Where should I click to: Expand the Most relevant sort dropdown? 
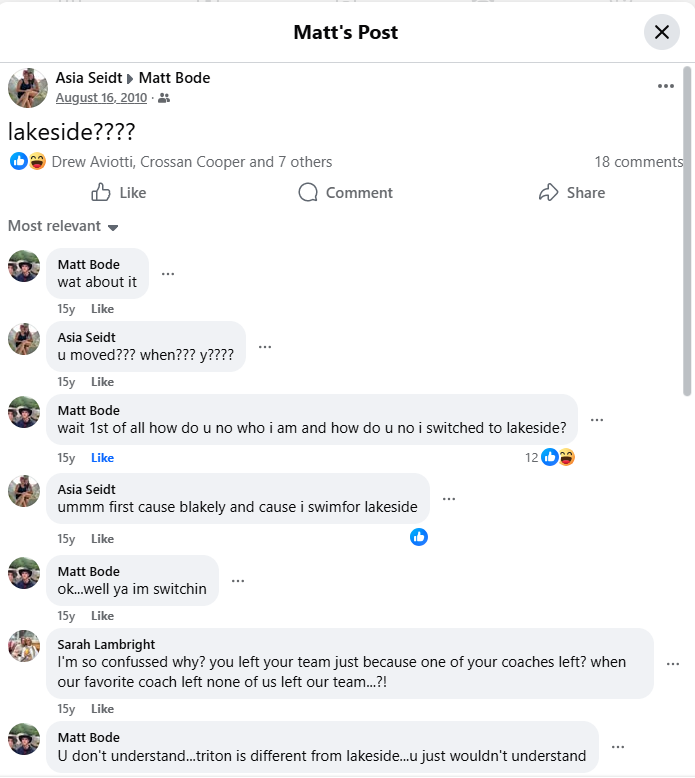click(63, 226)
